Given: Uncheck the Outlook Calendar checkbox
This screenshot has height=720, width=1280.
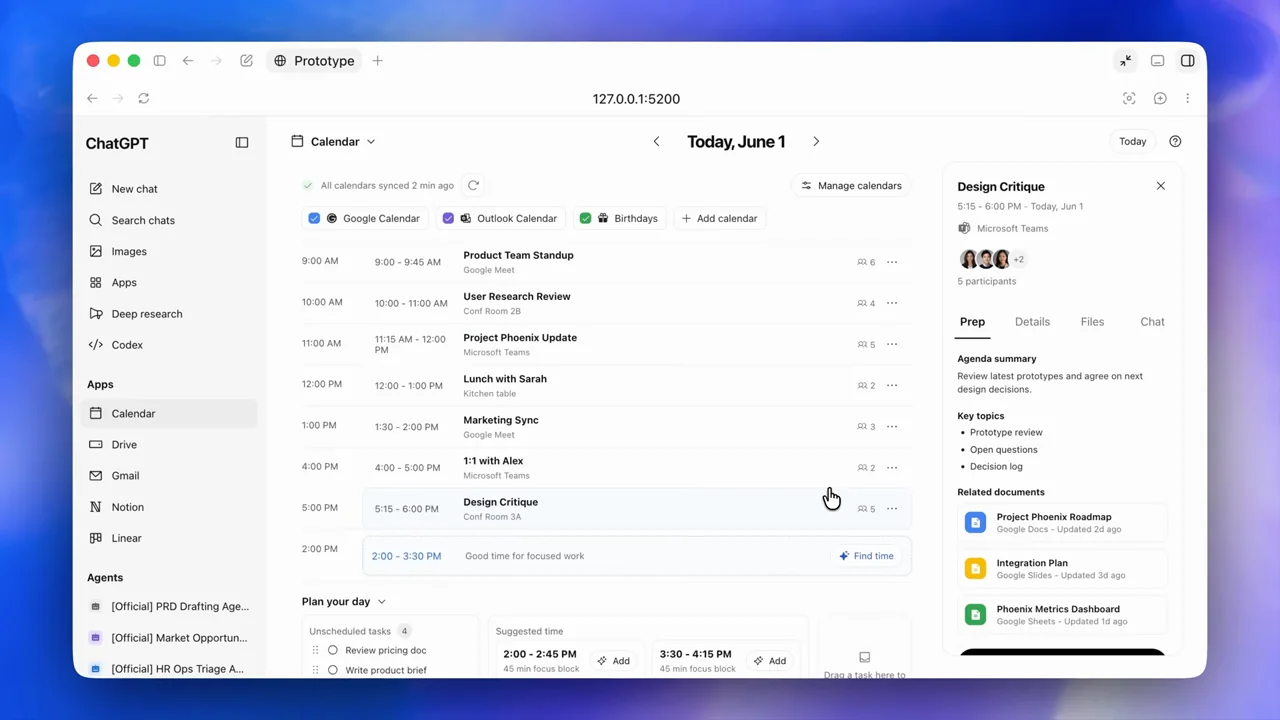Looking at the screenshot, I should coord(448,218).
